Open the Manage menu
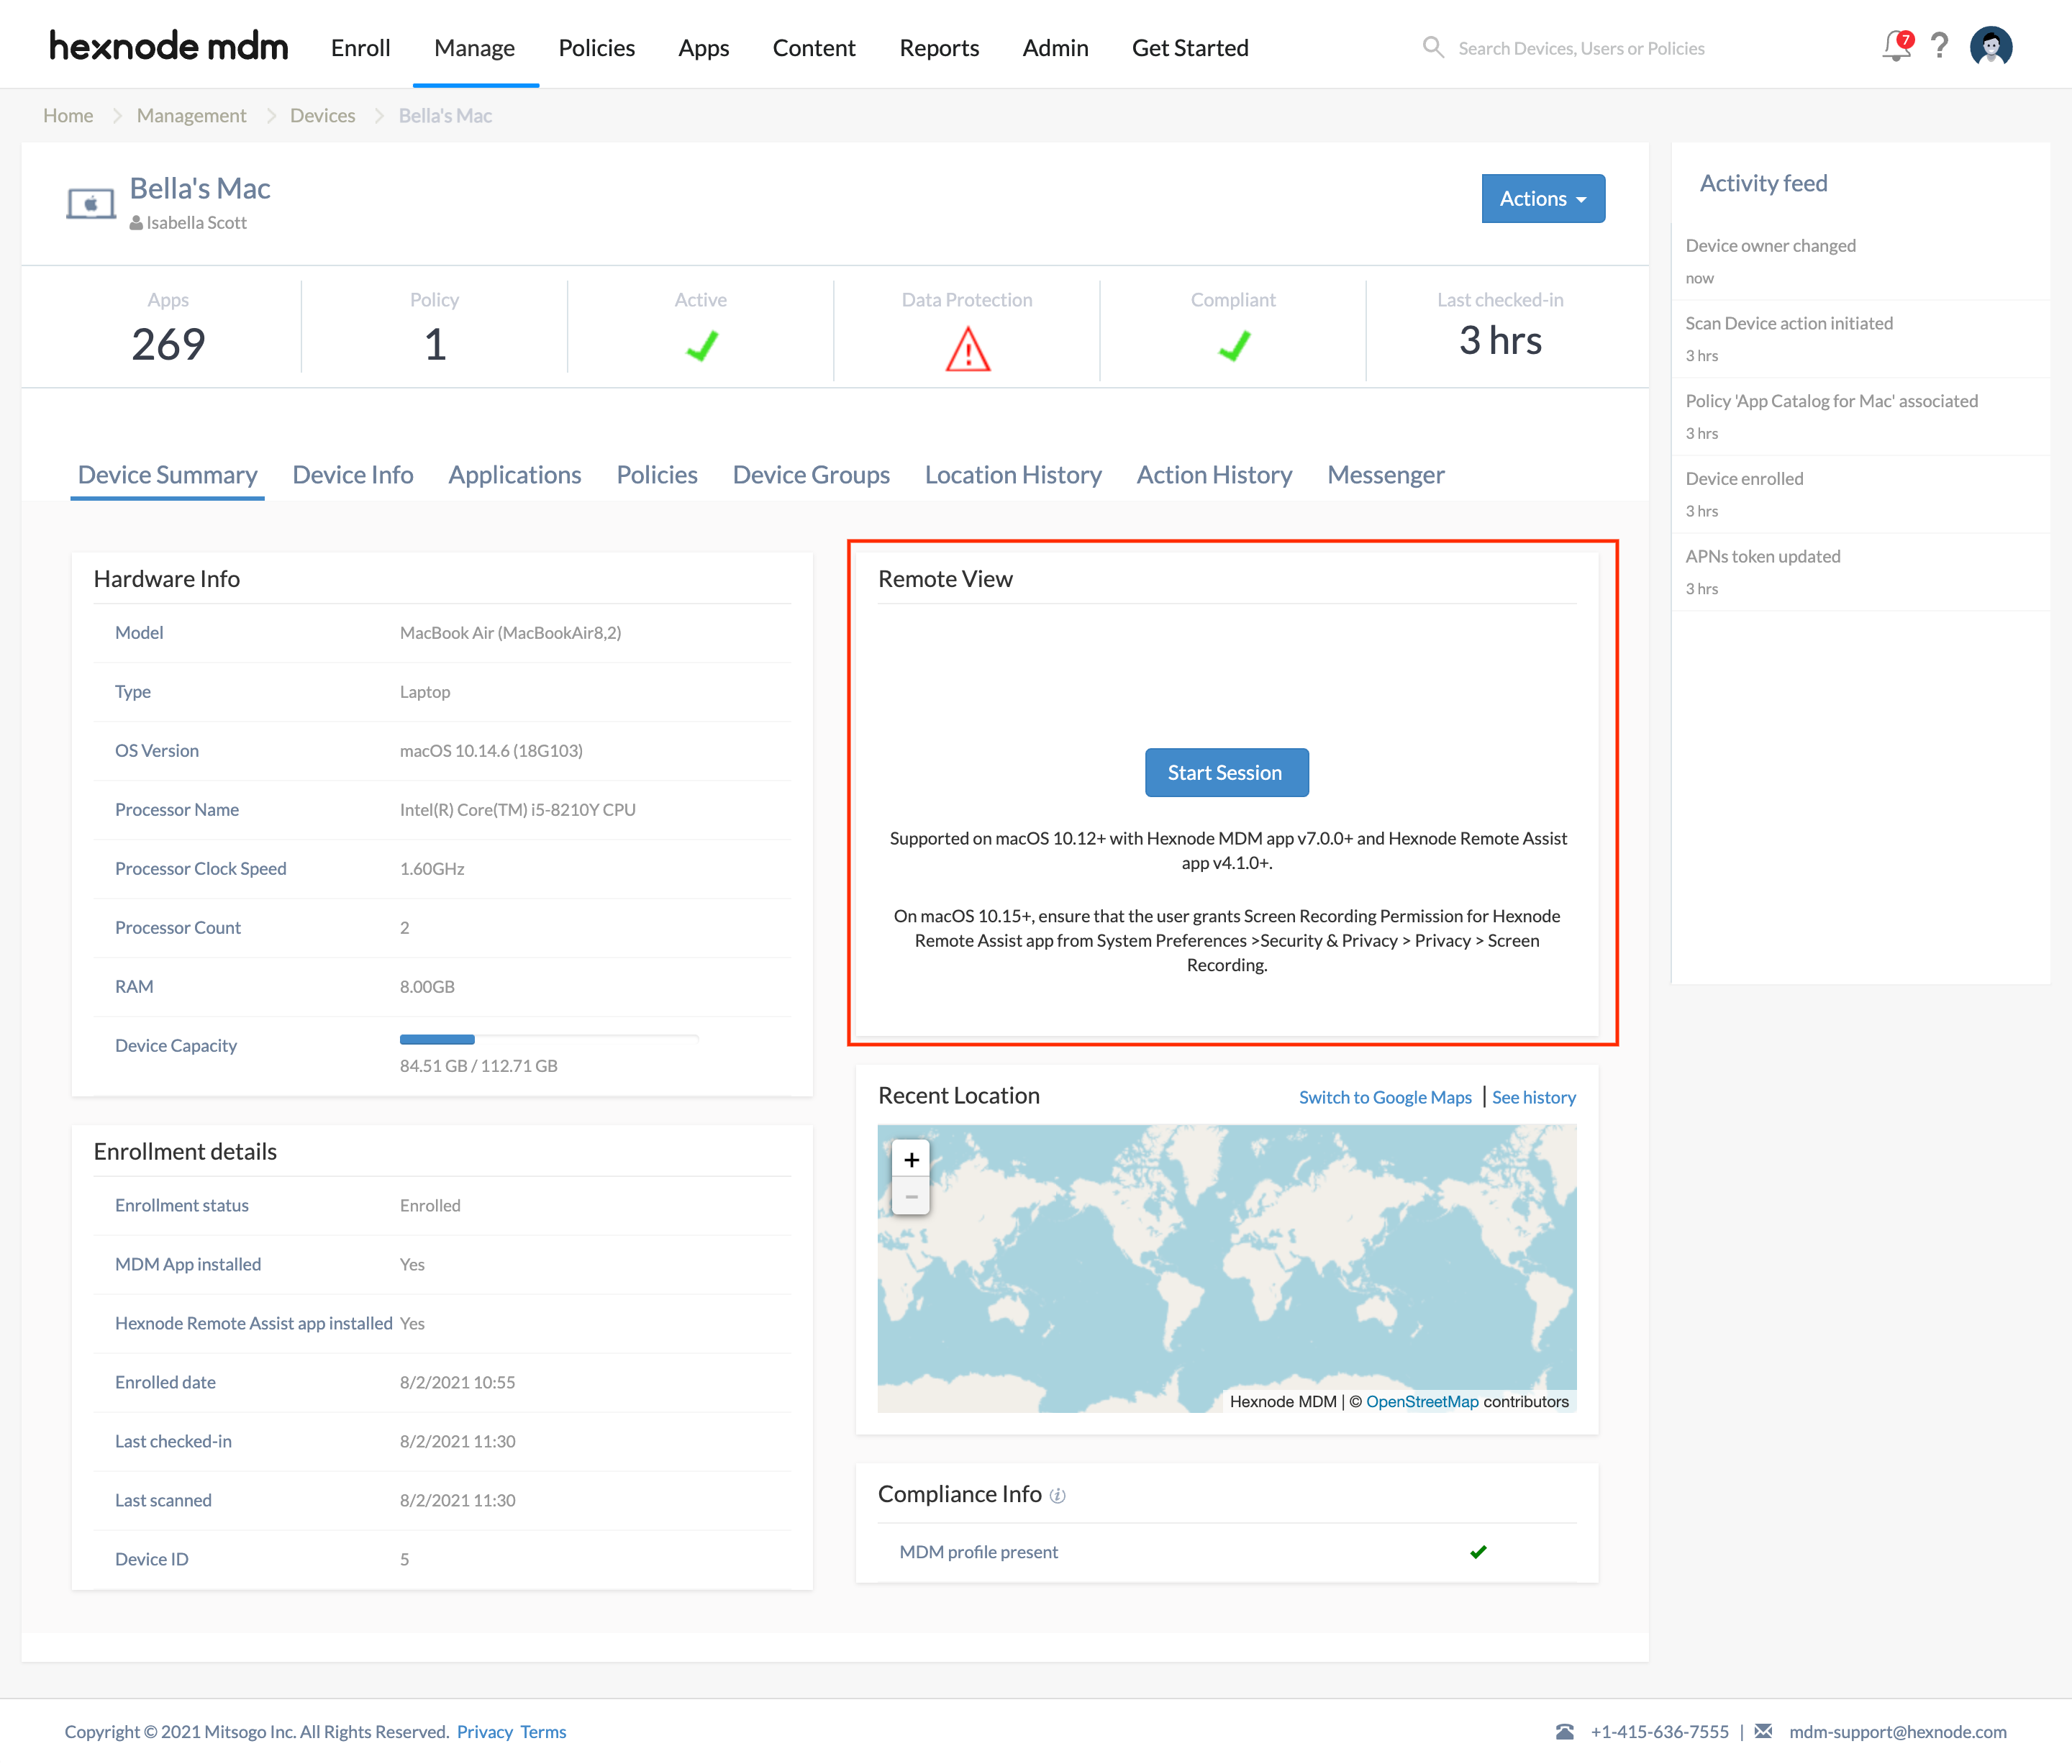The height and width of the screenshot is (1764, 2072). coord(474,48)
